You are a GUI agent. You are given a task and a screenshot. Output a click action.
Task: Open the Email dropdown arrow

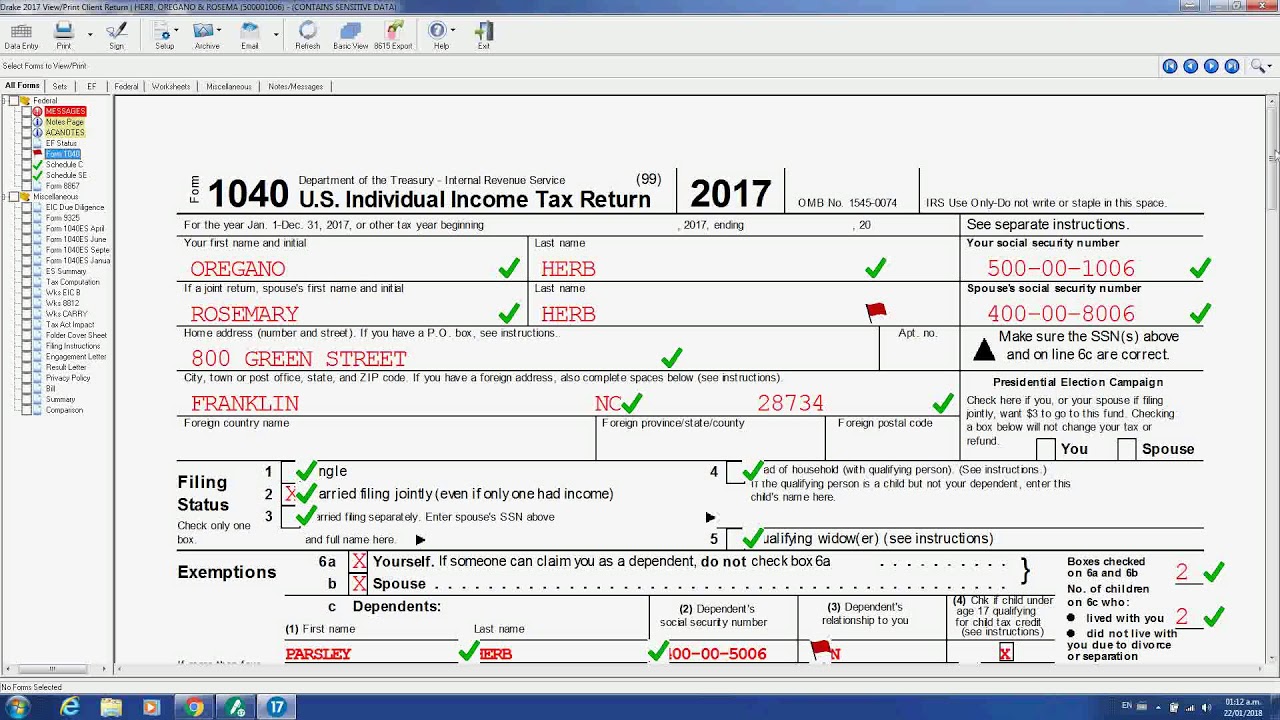(x=276, y=34)
